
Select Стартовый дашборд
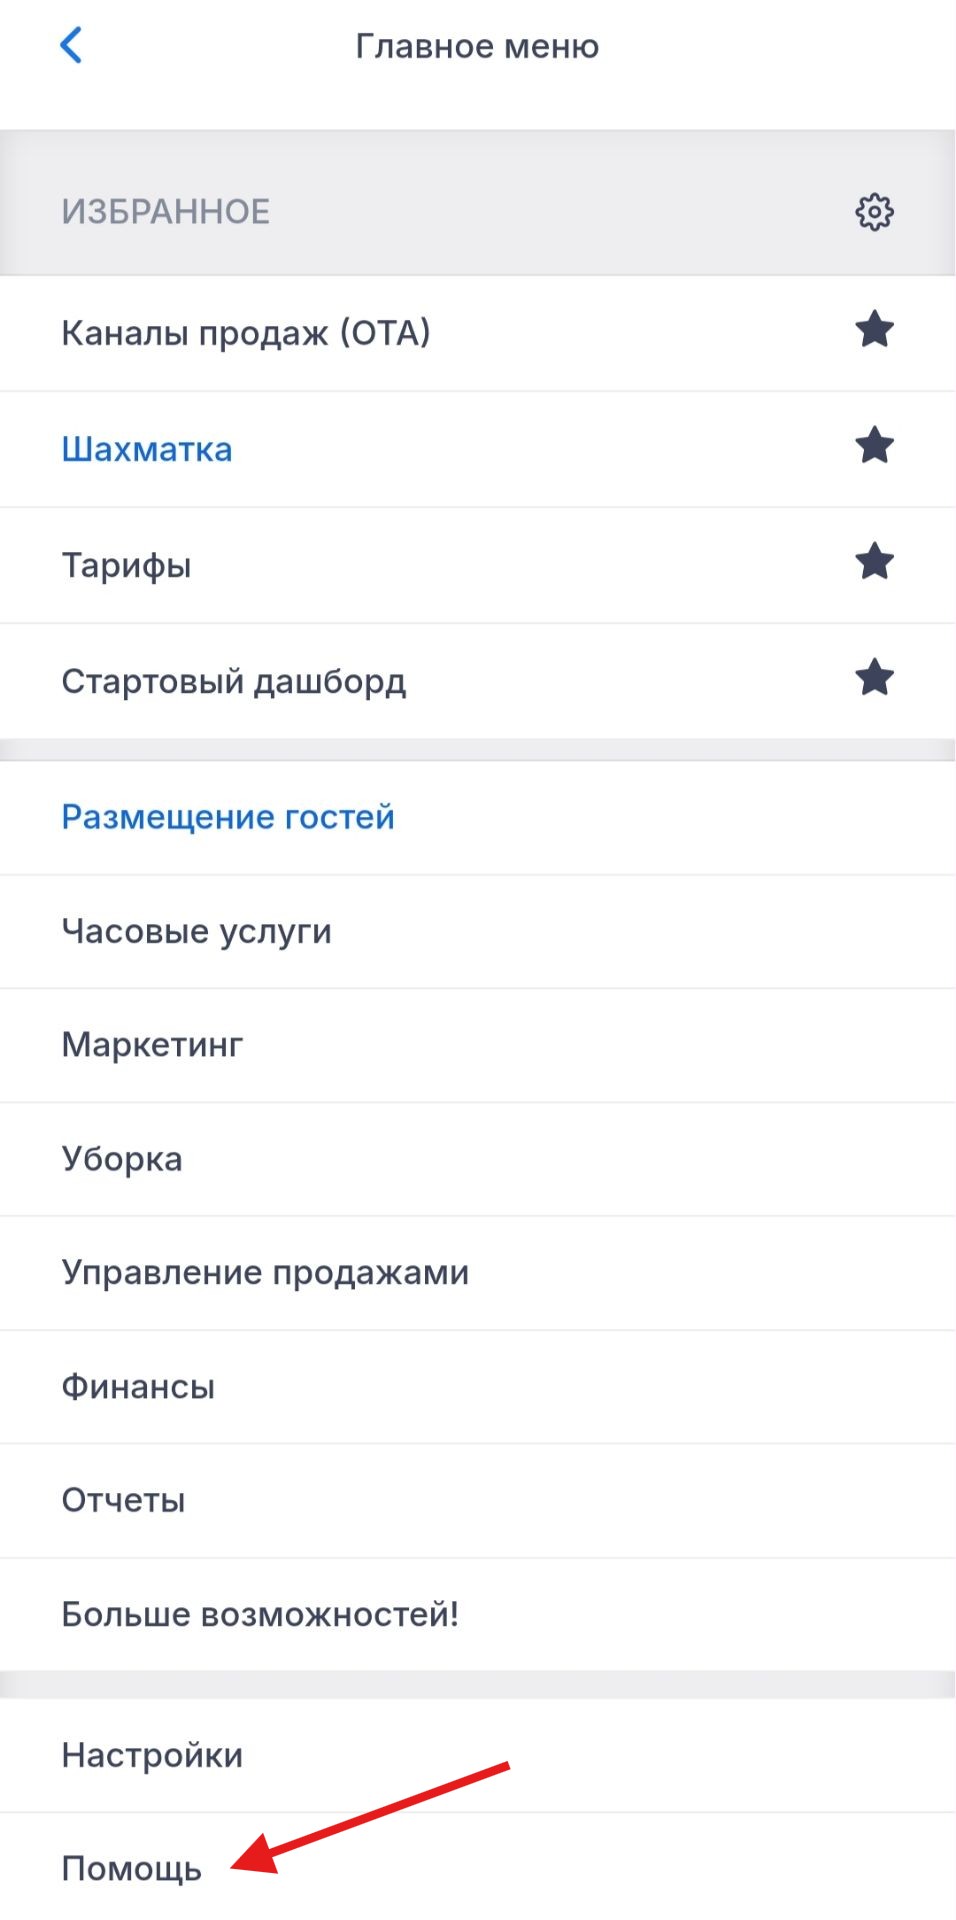234,681
